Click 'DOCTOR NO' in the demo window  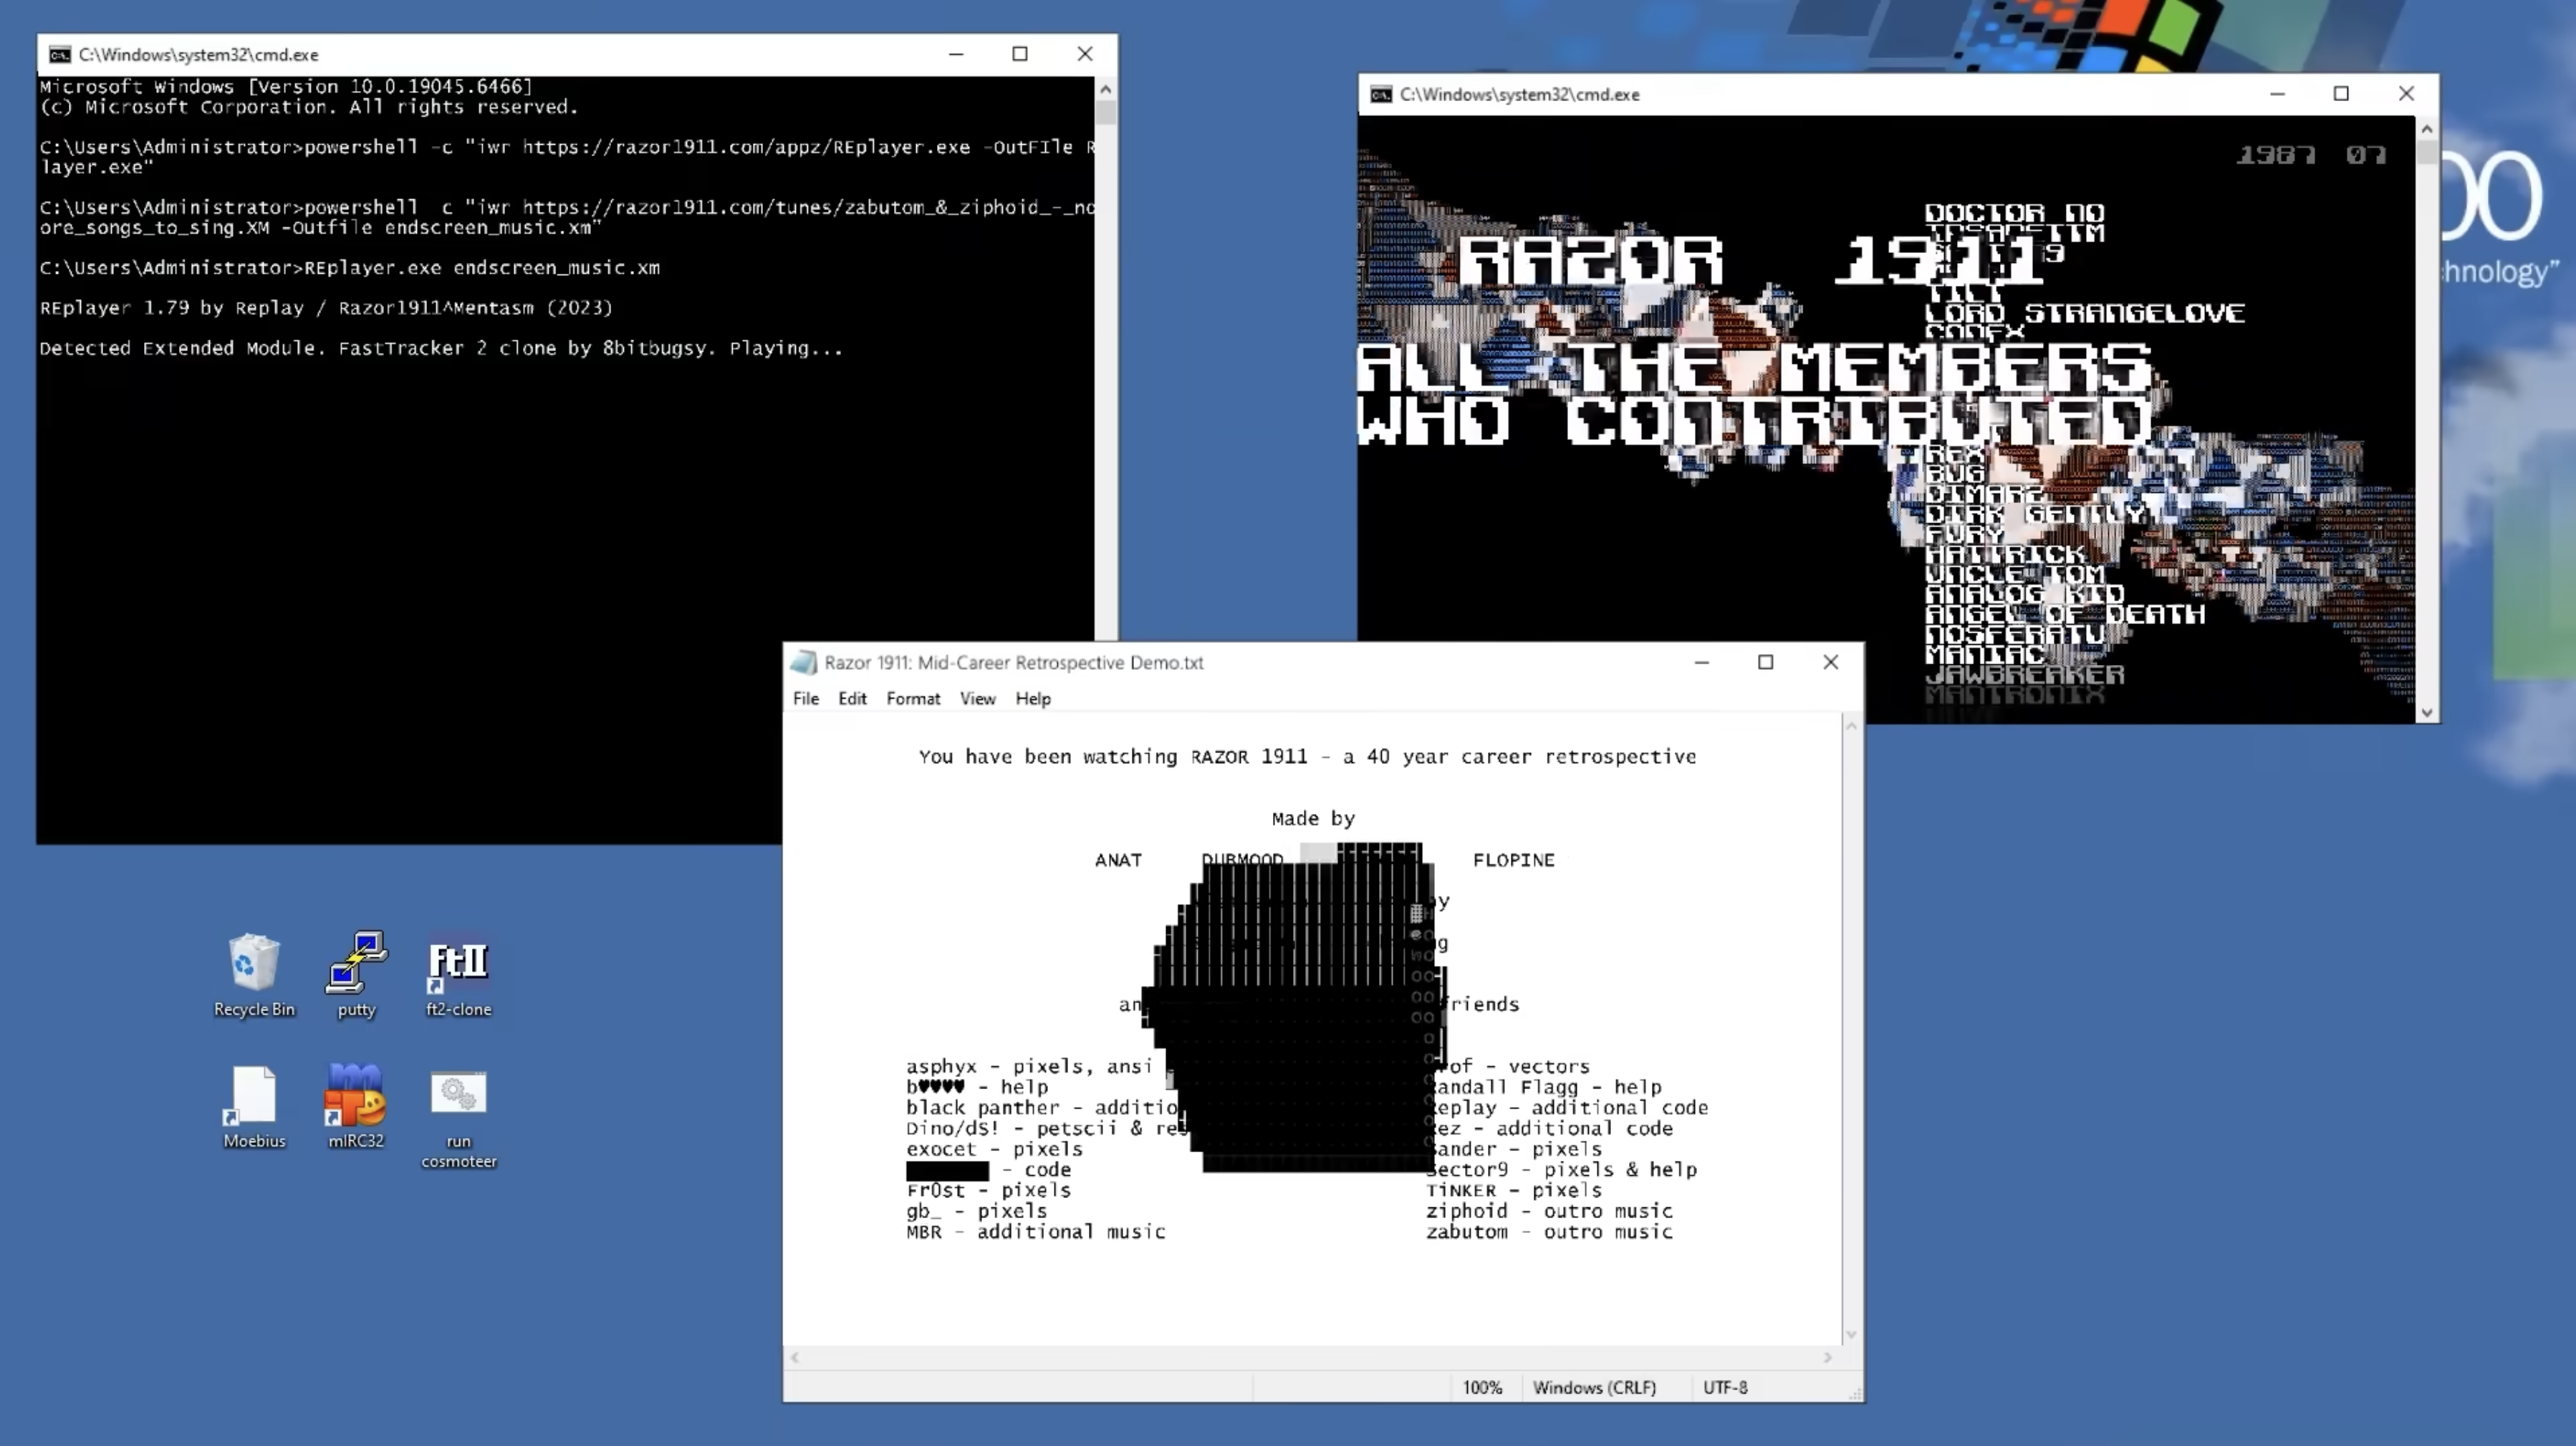(2015, 213)
